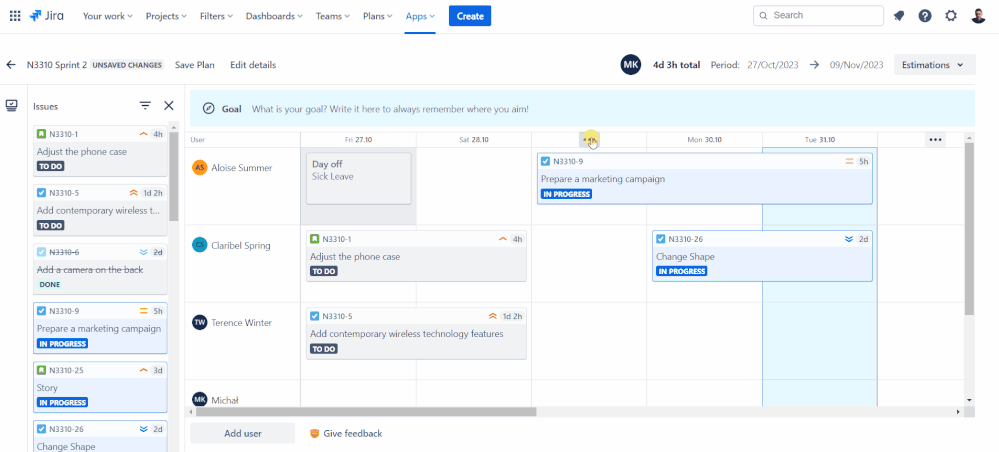Image resolution: width=999 pixels, height=452 pixels.
Task: Open the settings gear icon
Action: [951, 16]
